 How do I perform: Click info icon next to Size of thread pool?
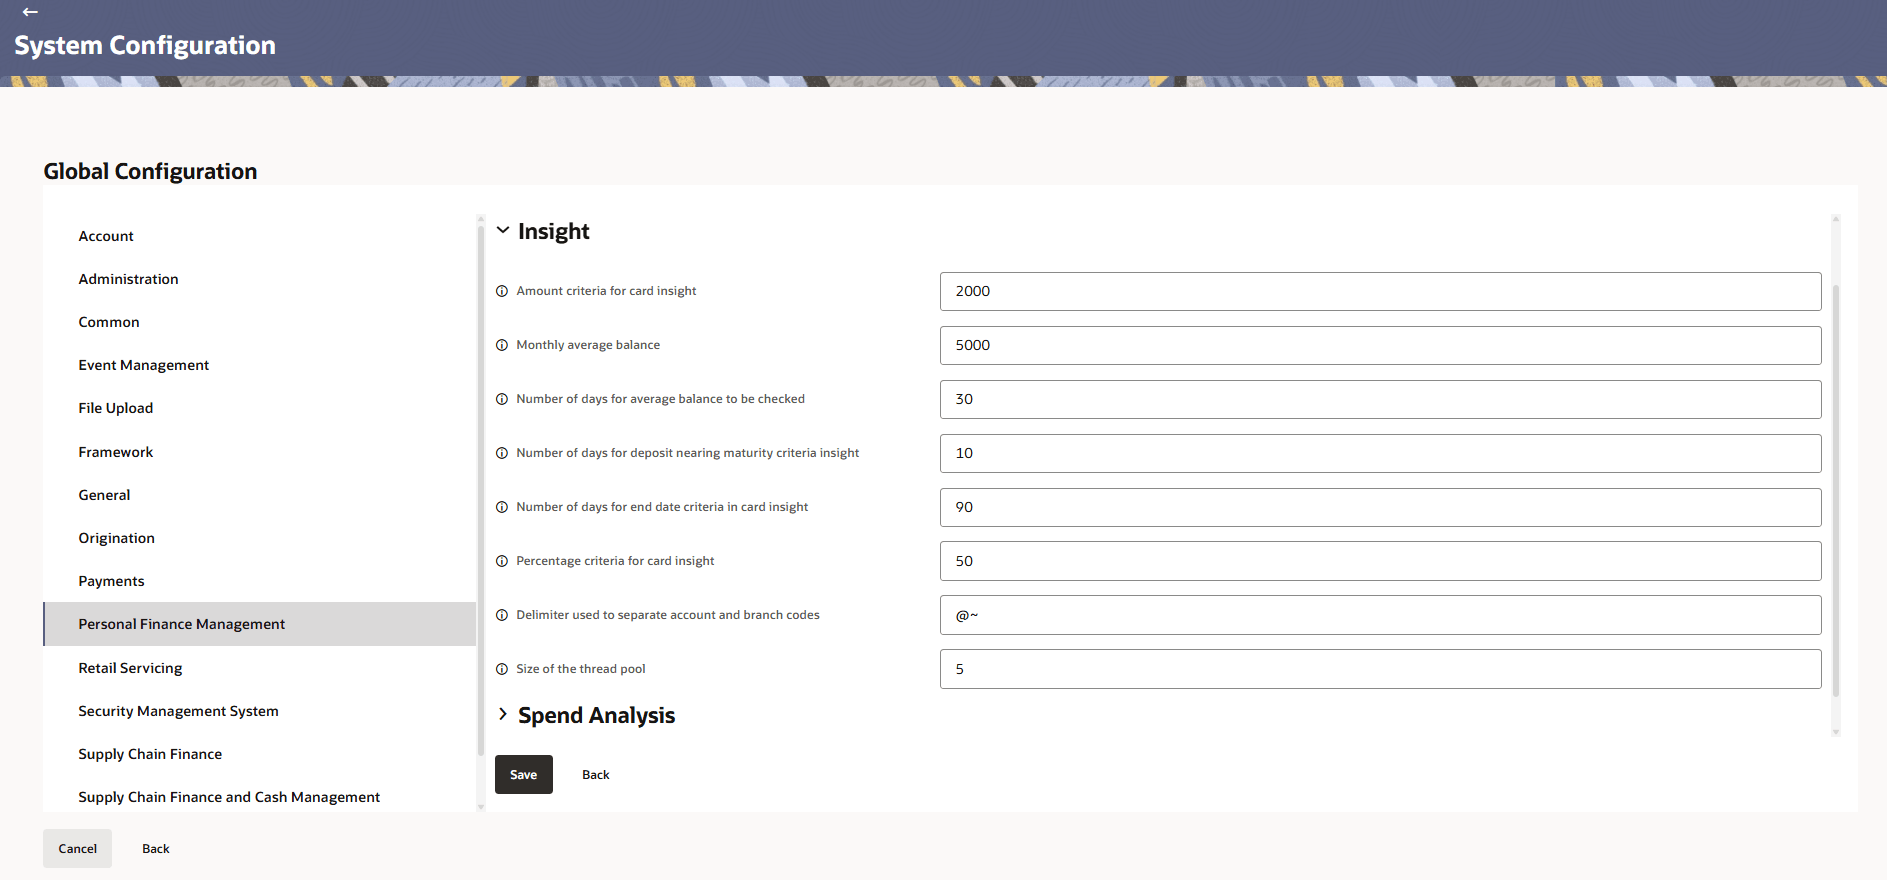coord(502,669)
